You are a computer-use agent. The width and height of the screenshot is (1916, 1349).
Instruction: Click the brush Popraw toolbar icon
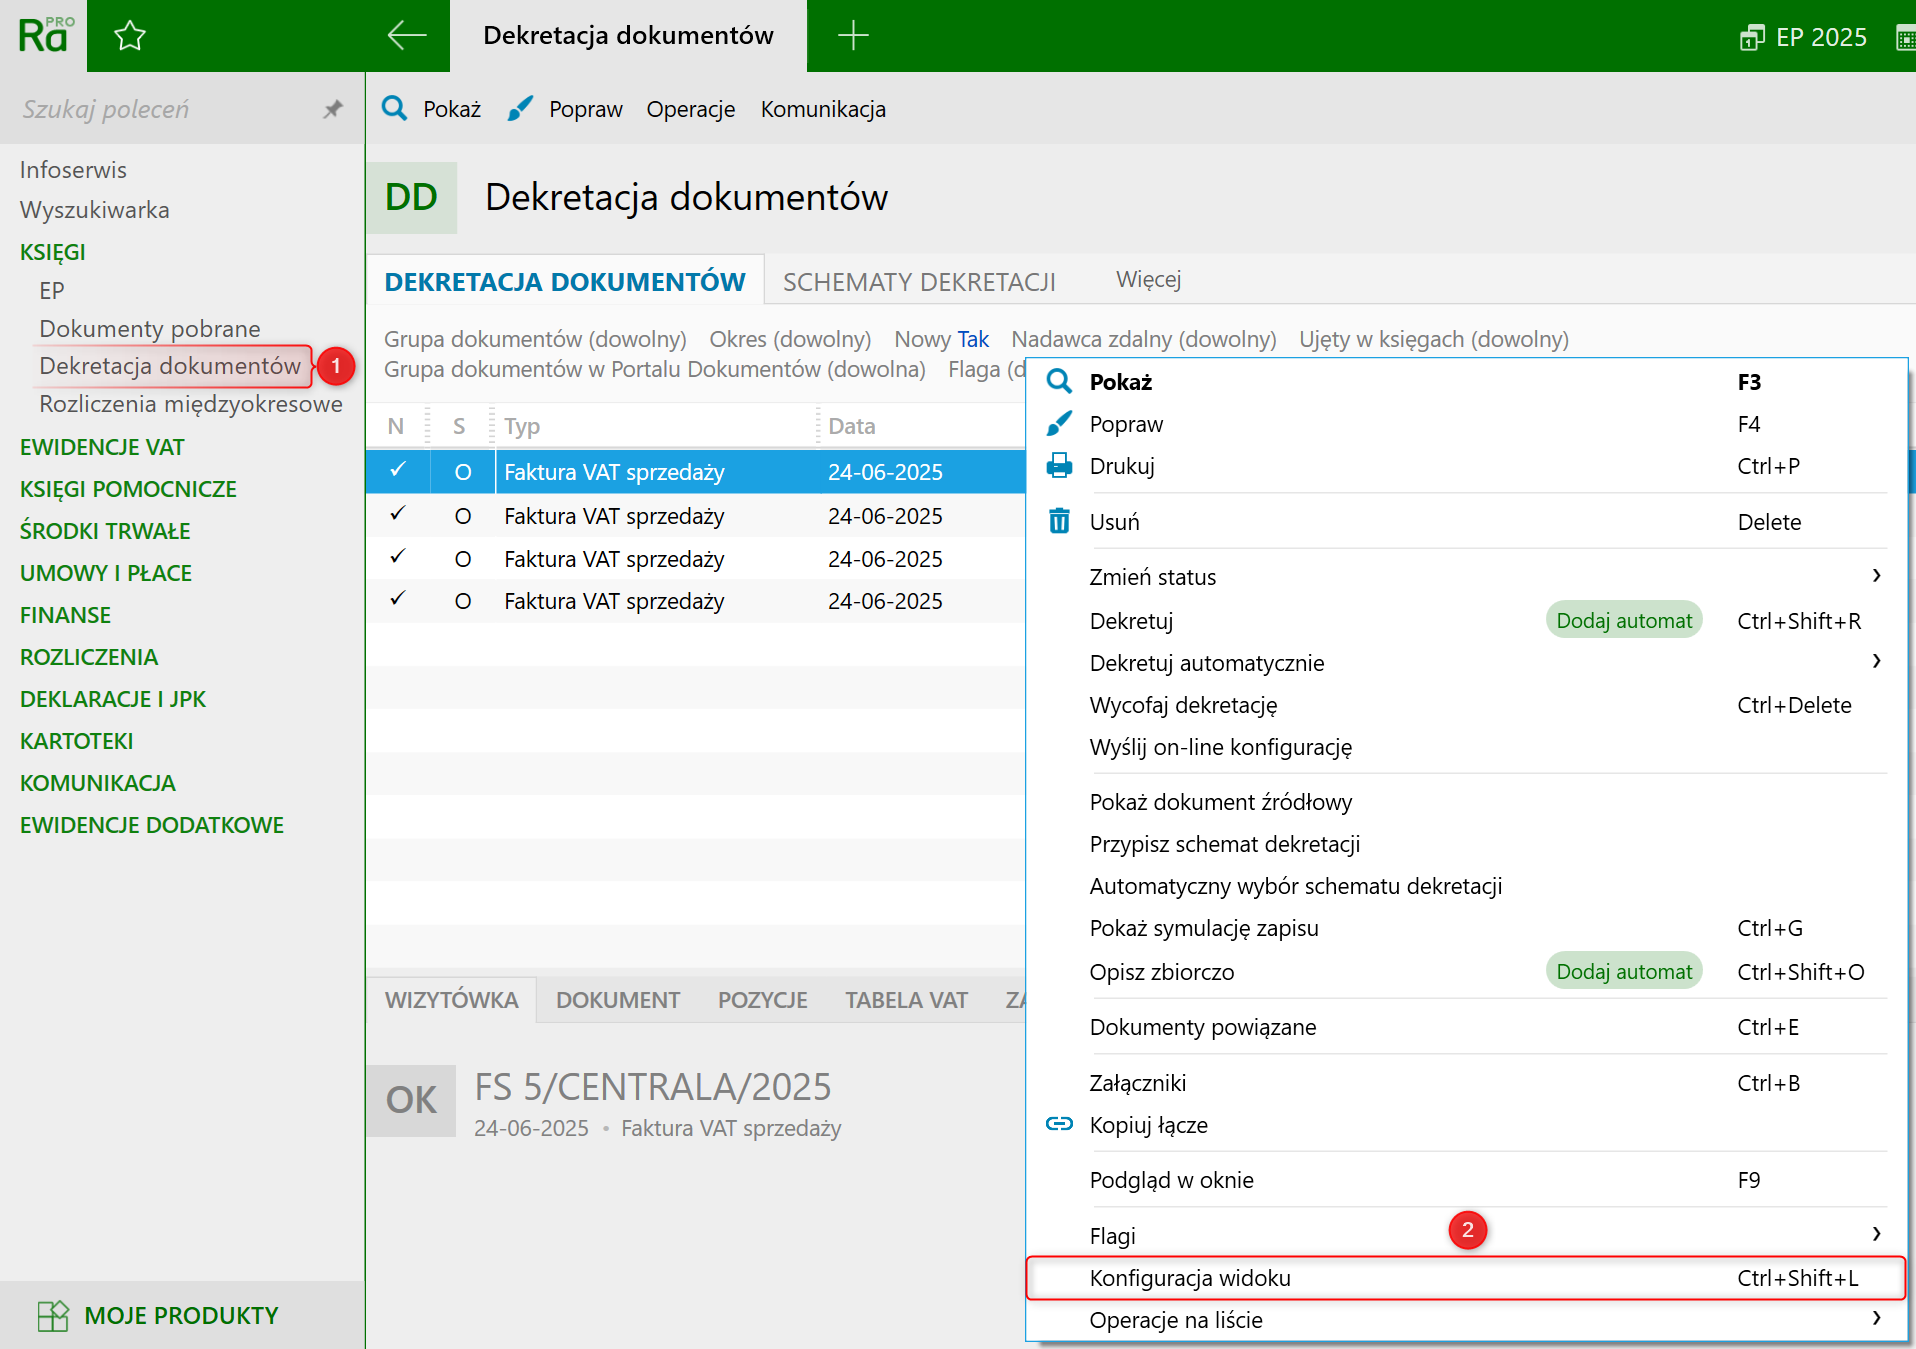(x=520, y=109)
